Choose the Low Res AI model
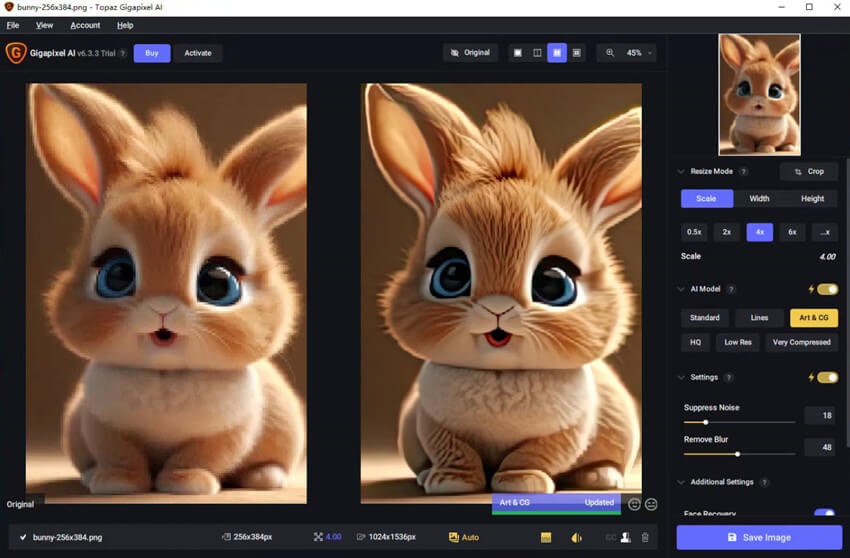Screen dimensions: 850x558 point(738,342)
